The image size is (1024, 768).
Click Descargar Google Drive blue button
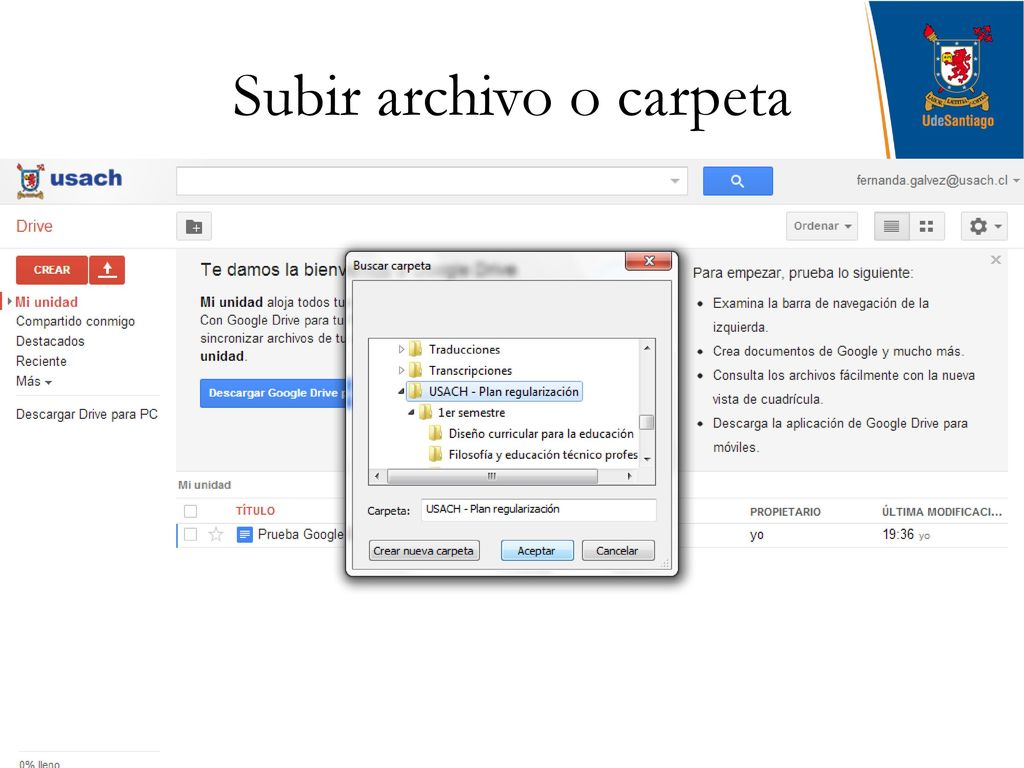(273, 393)
